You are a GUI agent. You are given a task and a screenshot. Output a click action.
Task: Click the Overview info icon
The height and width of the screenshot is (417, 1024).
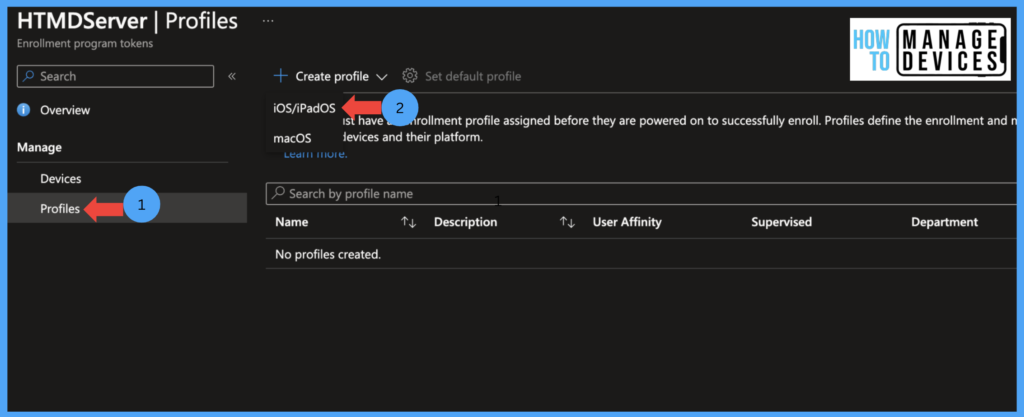[24, 110]
